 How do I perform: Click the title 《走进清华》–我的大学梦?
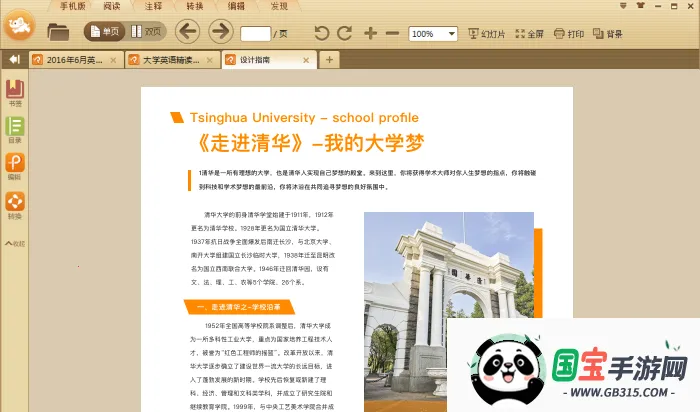[309, 143]
